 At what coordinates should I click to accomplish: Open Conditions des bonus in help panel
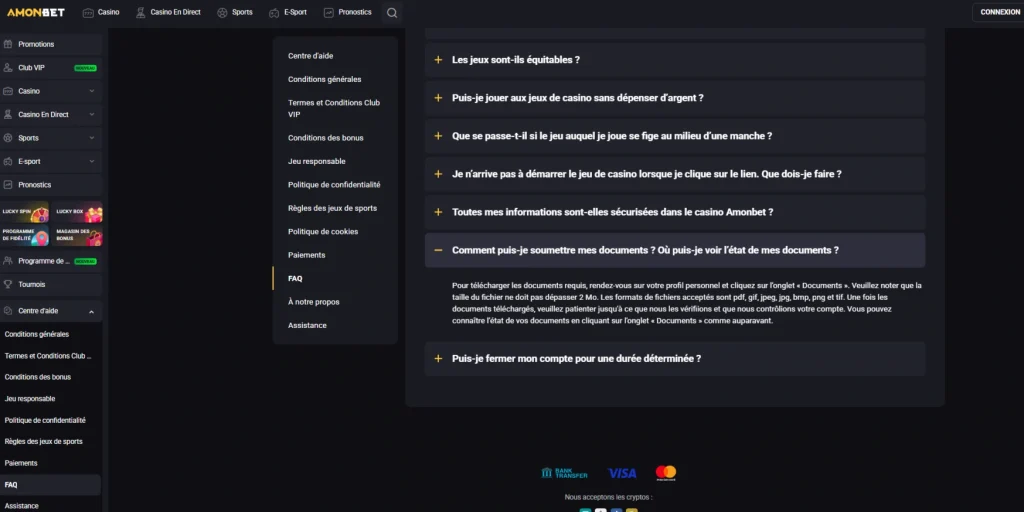click(326, 138)
